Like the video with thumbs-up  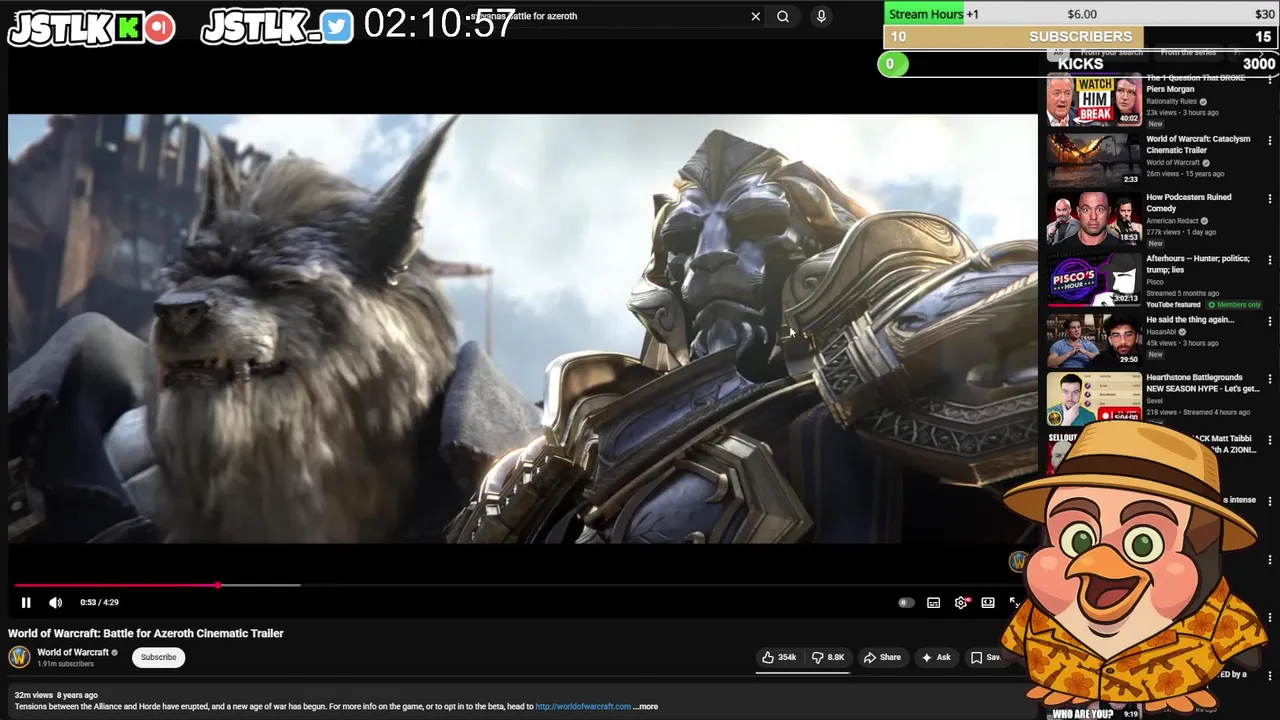pyautogui.click(x=779, y=657)
